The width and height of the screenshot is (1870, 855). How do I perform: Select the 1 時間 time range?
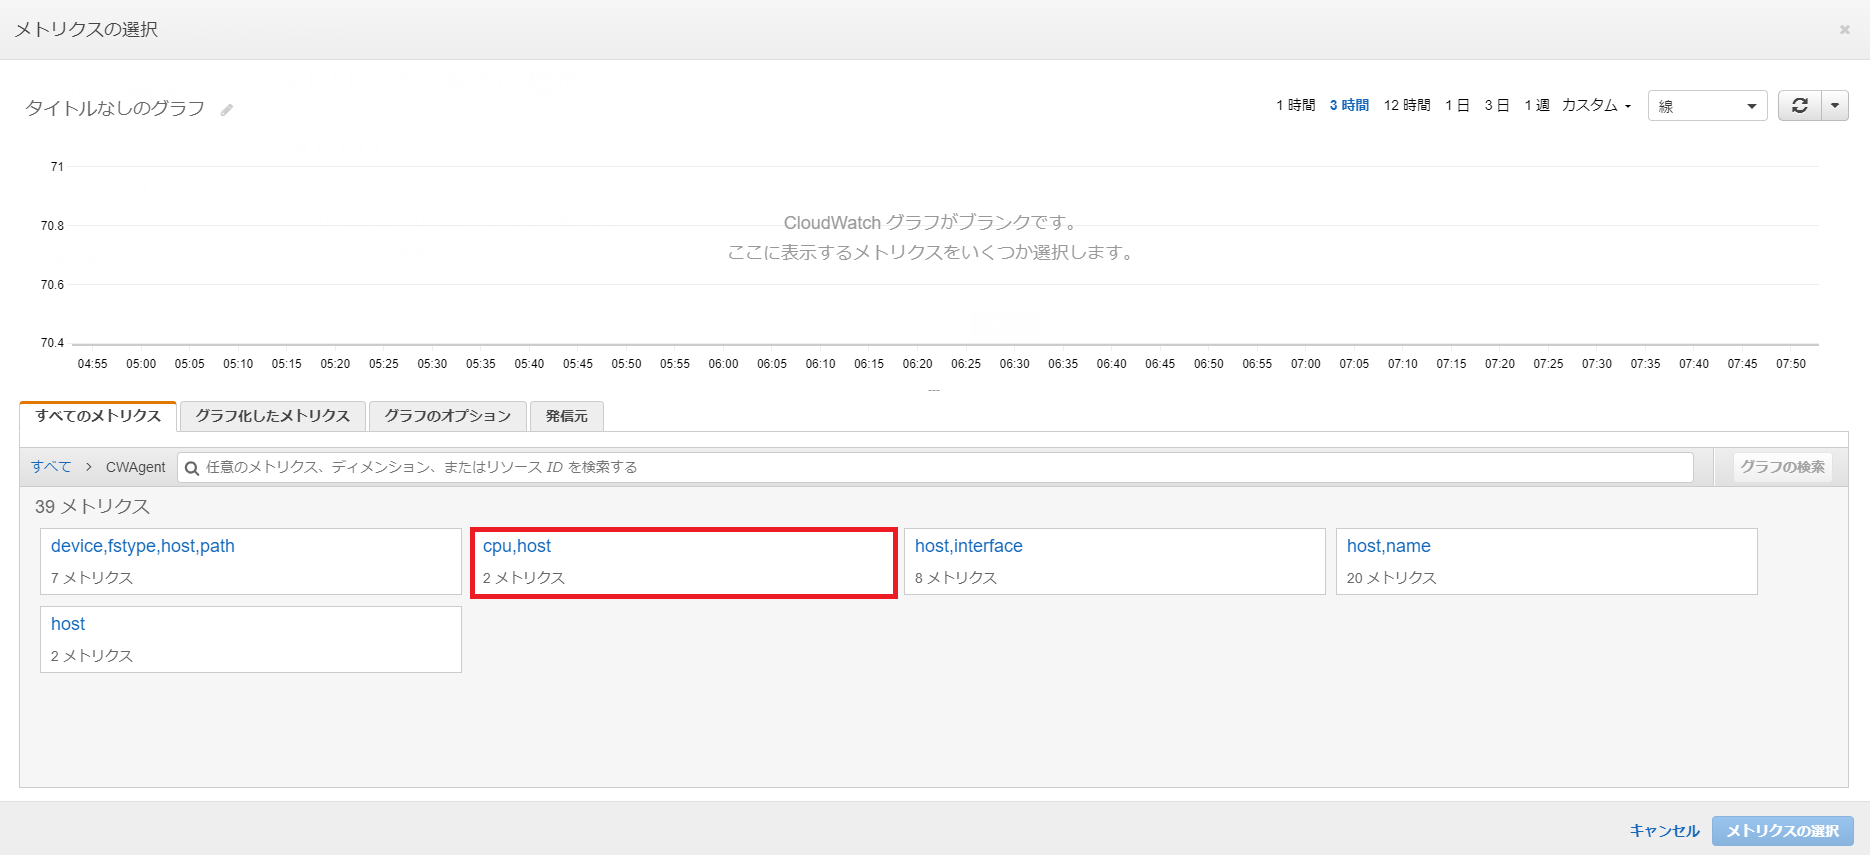pos(1295,105)
